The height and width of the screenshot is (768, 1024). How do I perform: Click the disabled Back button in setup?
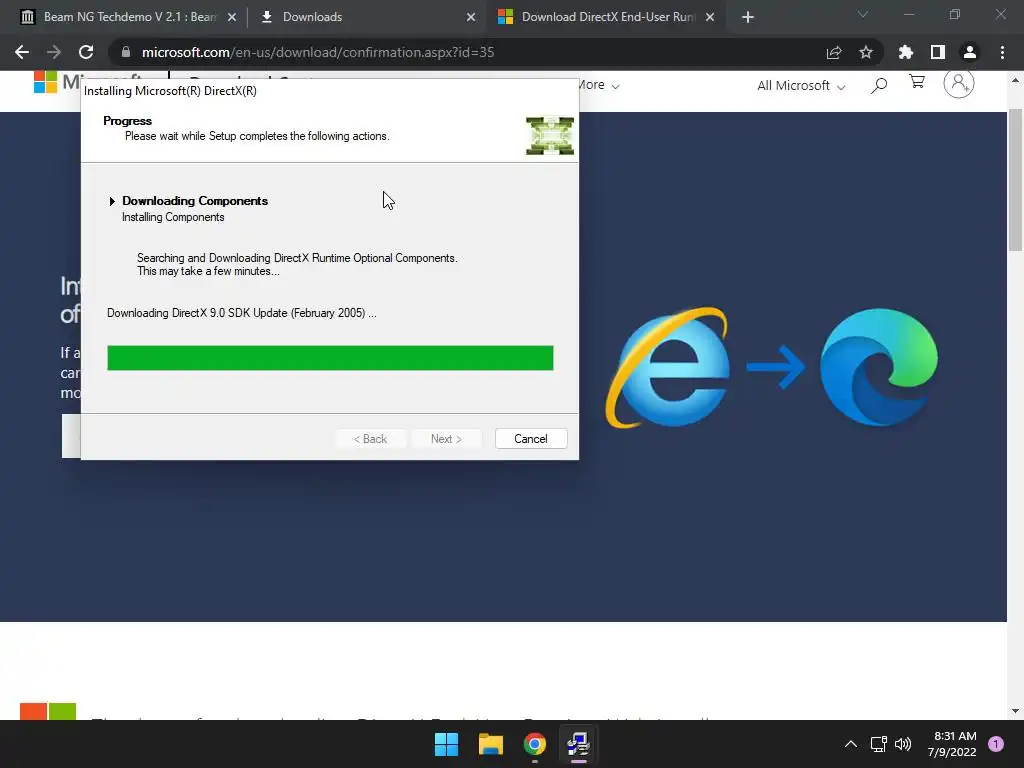370,439
